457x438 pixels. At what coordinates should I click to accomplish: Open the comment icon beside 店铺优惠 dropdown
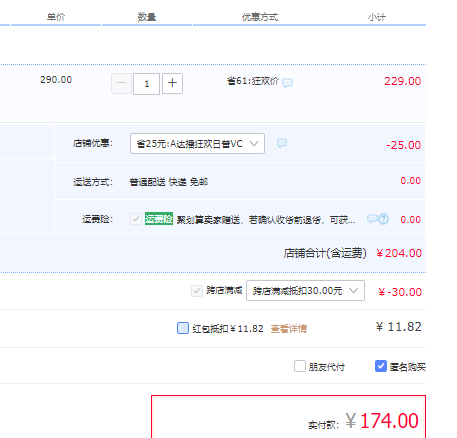[282, 143]
